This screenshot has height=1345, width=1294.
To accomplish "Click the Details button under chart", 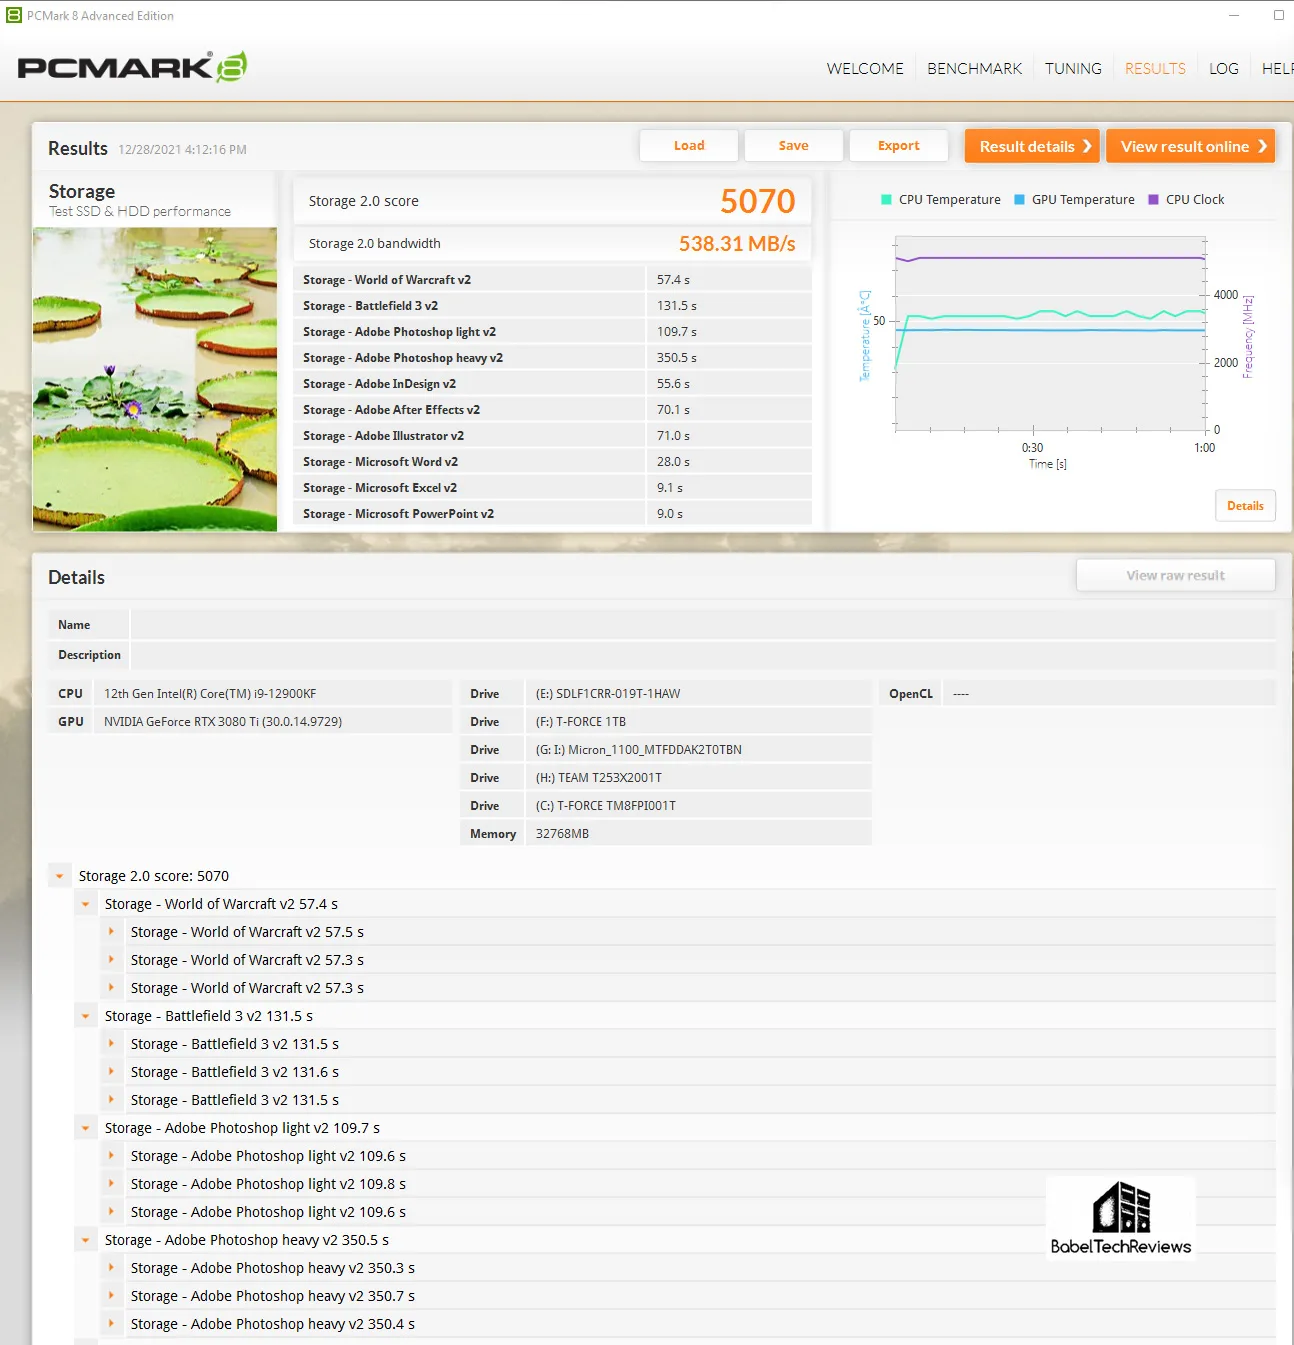I will (1245, 506).
